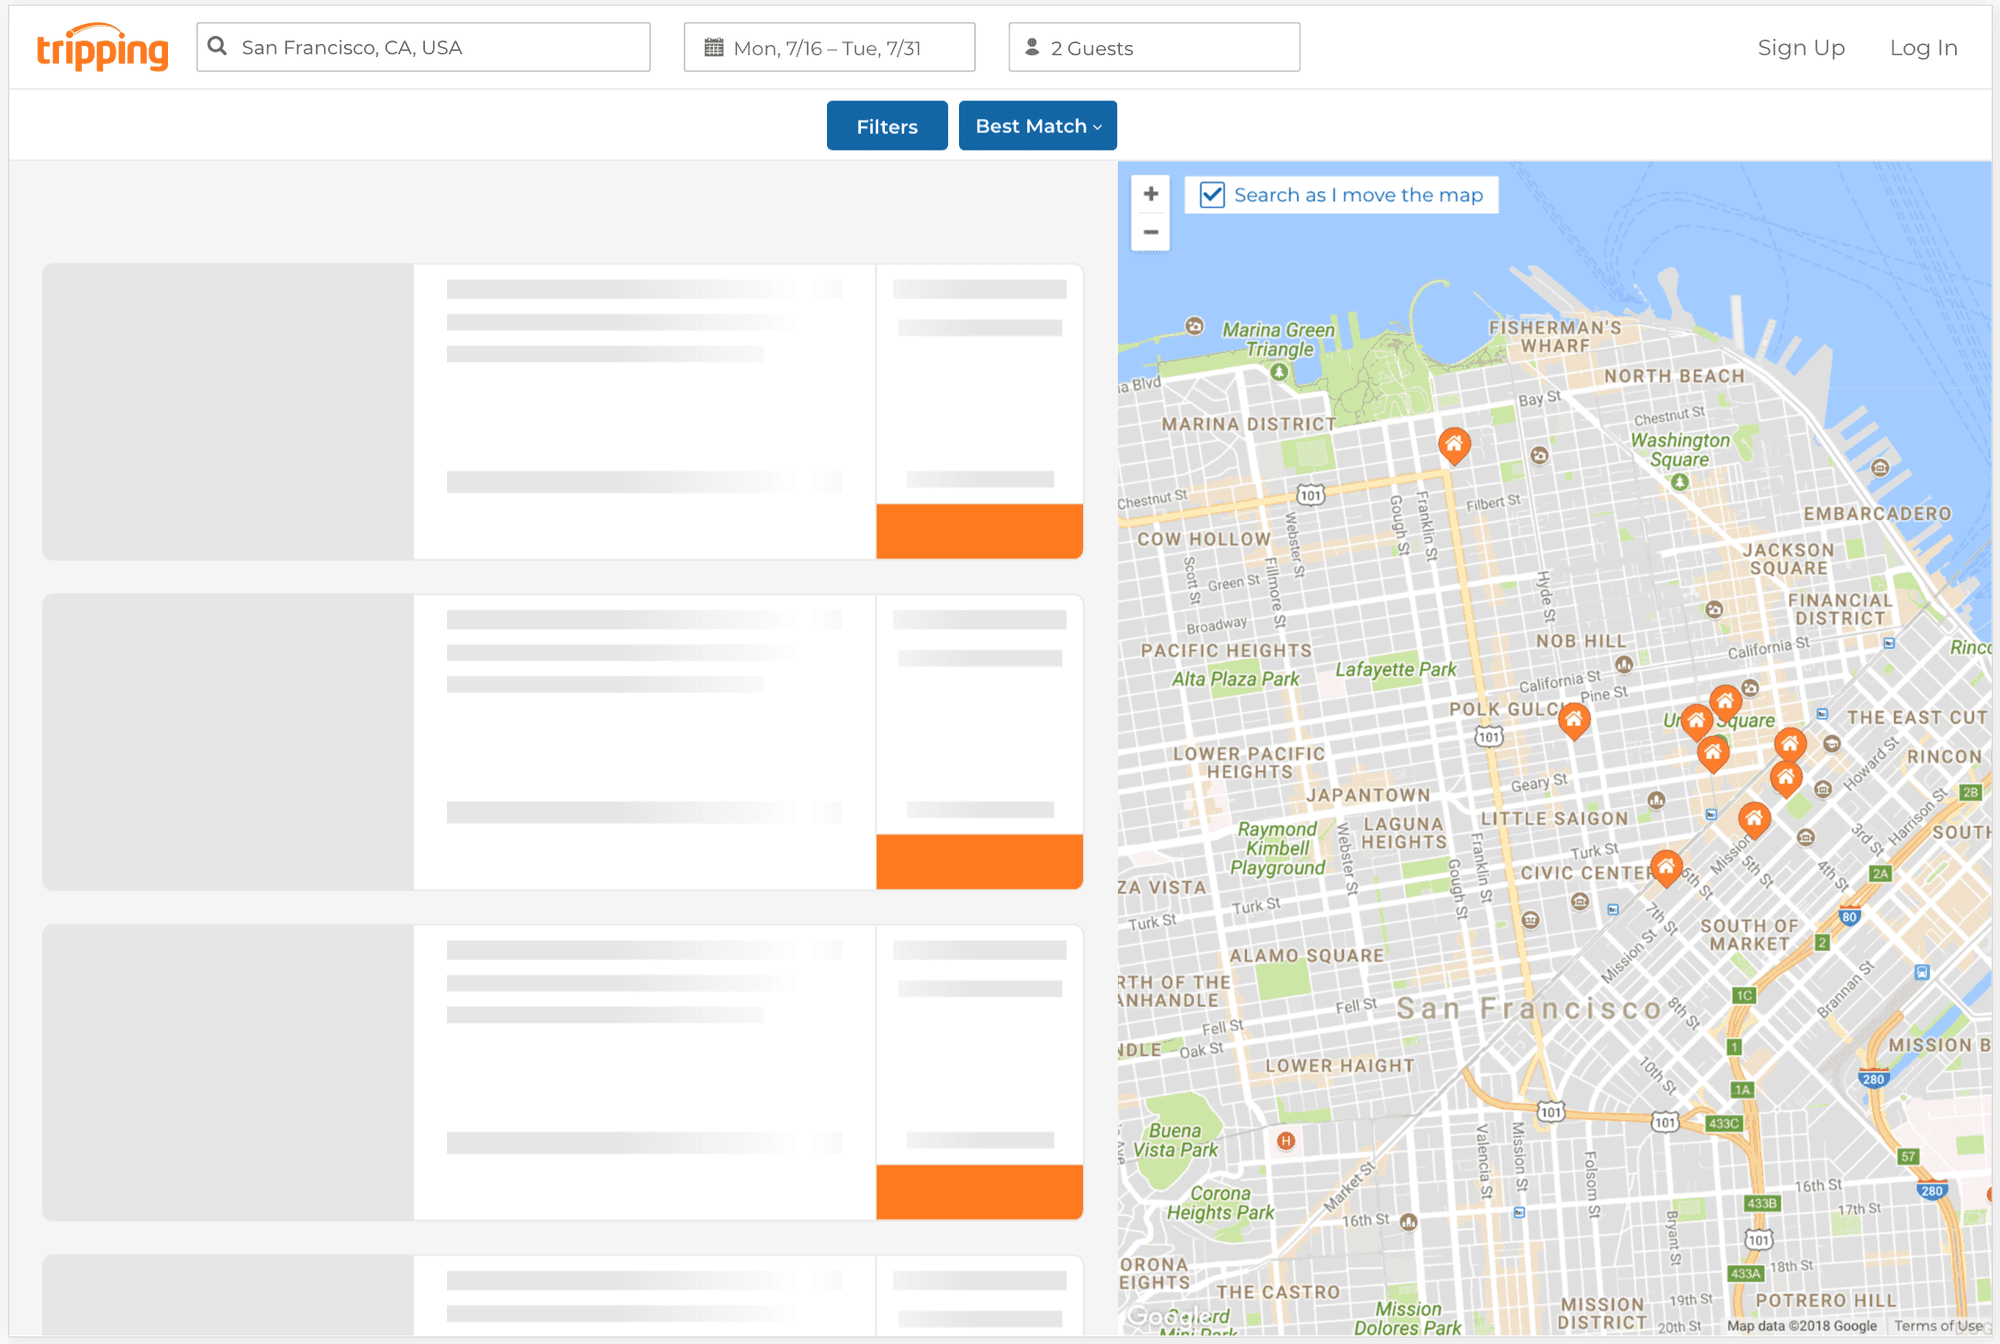Screen dimensions: 2000x1344
Task: Click the Sign Up link
Action: [x=1801, y=47]
